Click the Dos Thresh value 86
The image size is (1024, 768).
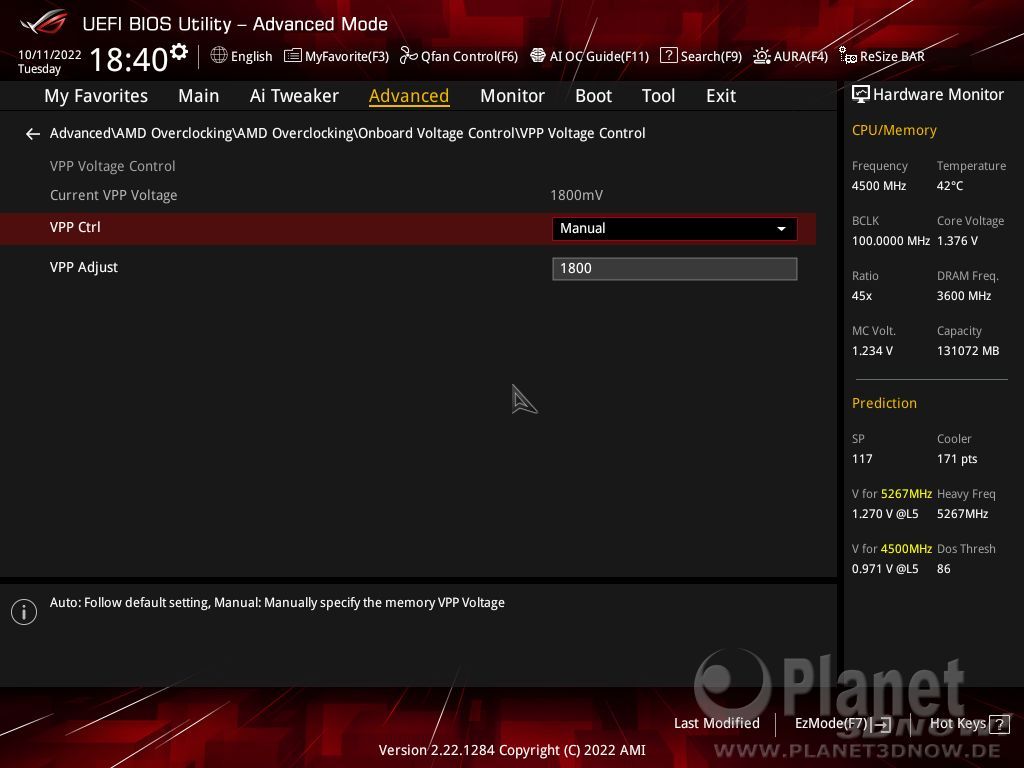click(944, 569)
